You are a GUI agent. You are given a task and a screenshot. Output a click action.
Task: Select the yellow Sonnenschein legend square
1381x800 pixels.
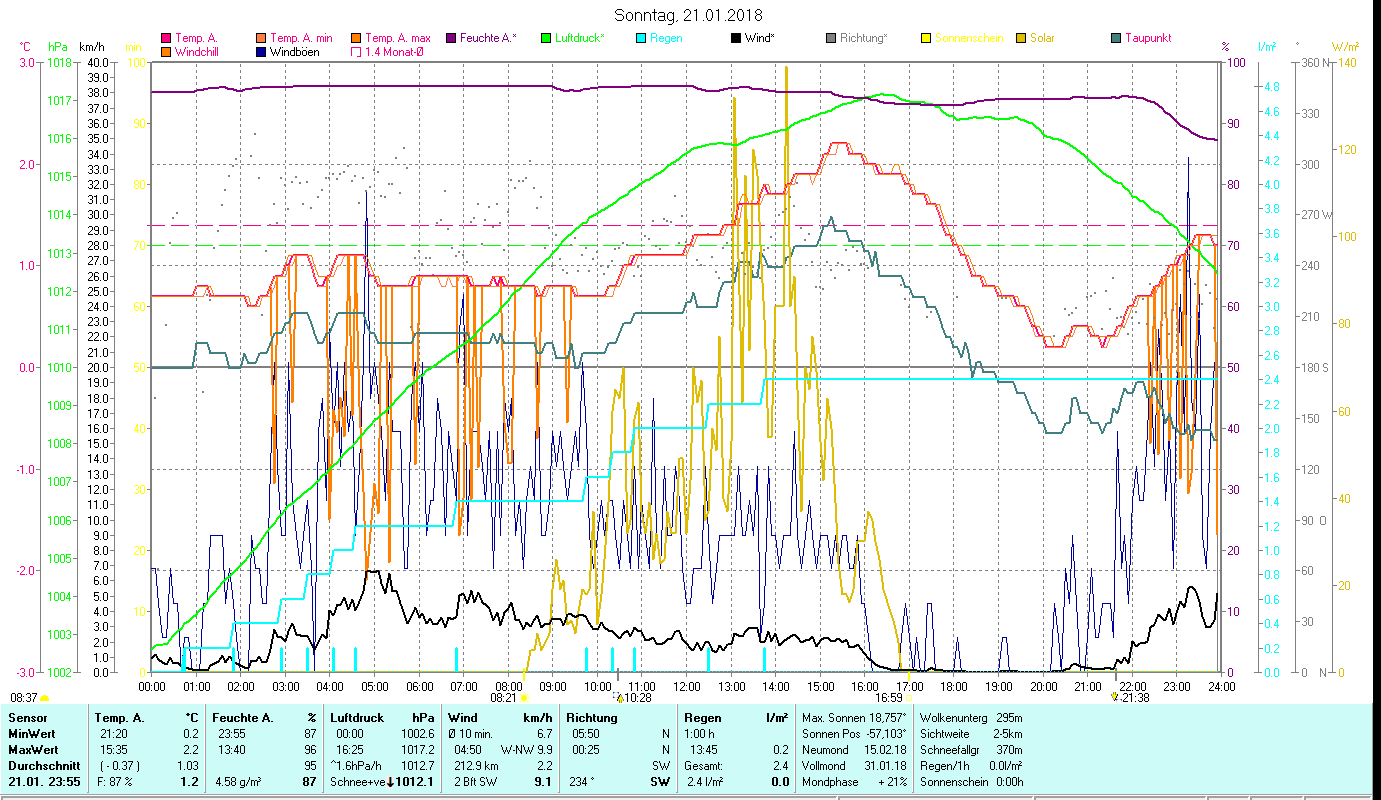[926, 39]
